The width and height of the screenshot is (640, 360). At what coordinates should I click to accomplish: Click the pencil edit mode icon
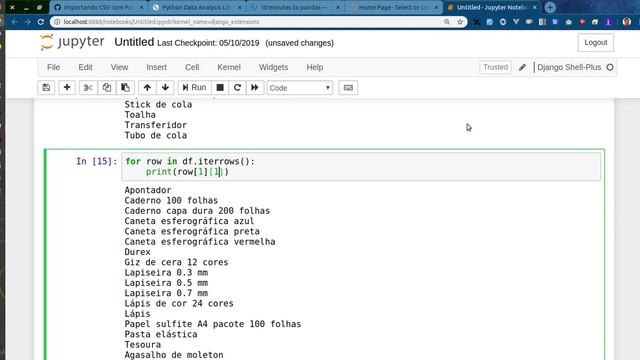click(x=522, y=67)
